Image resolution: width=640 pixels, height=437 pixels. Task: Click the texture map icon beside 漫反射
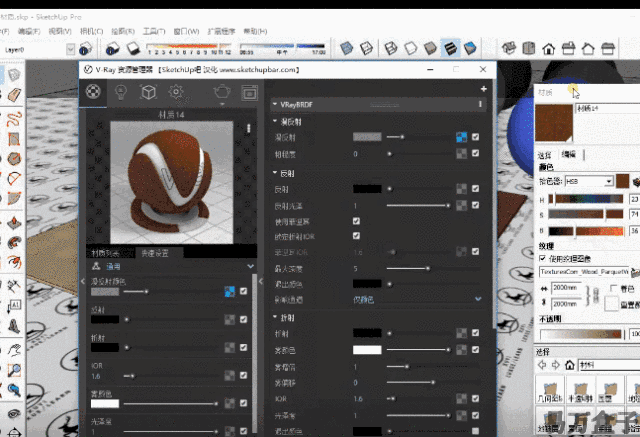(x=461, y=137)
